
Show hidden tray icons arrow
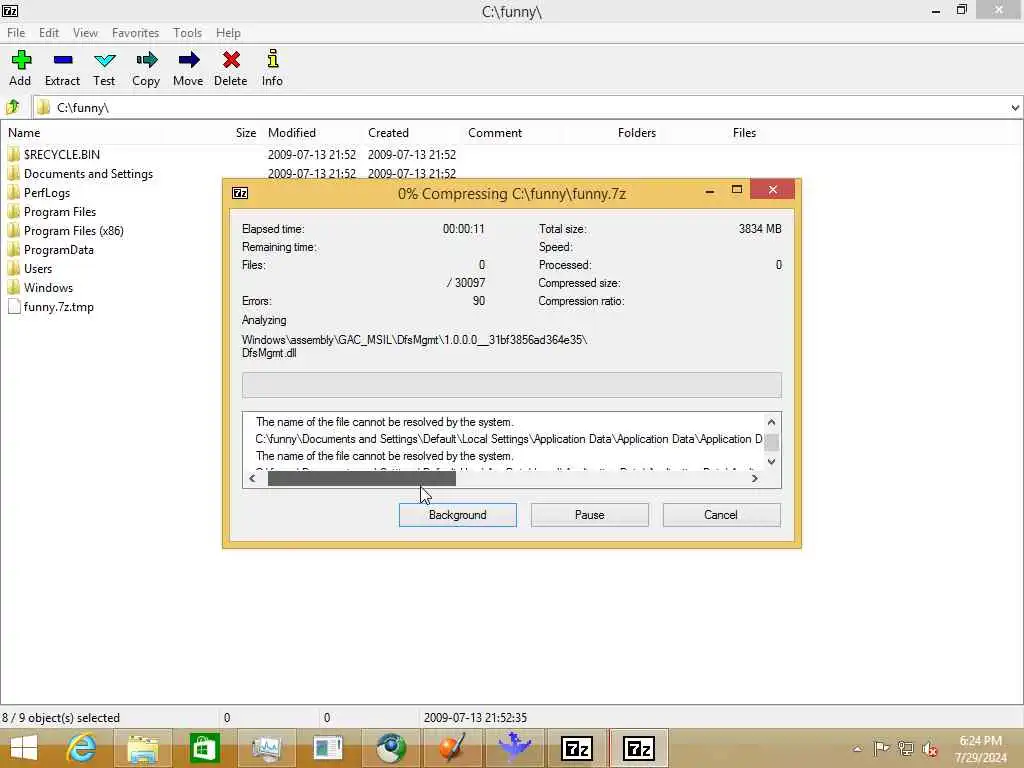[x=857, y=749]
